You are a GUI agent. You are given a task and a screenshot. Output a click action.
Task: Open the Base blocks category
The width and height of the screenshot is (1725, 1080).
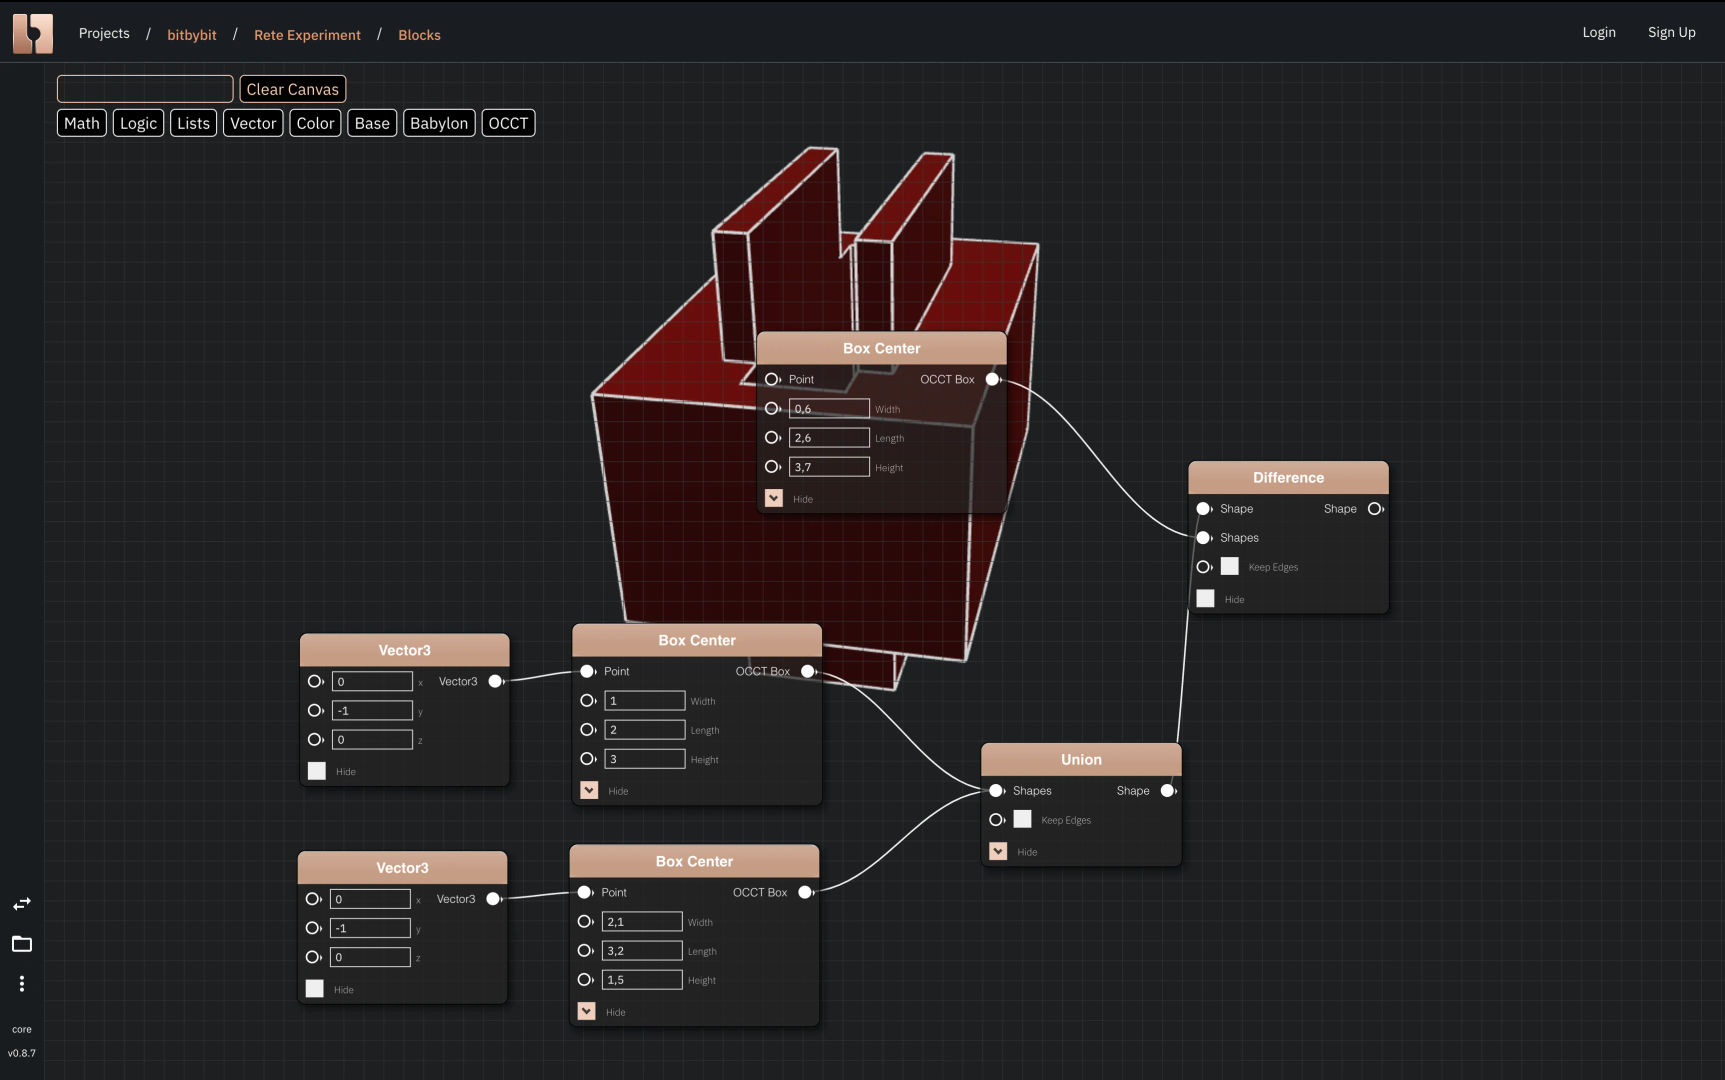pyautogui.click(x=372, y=123)
